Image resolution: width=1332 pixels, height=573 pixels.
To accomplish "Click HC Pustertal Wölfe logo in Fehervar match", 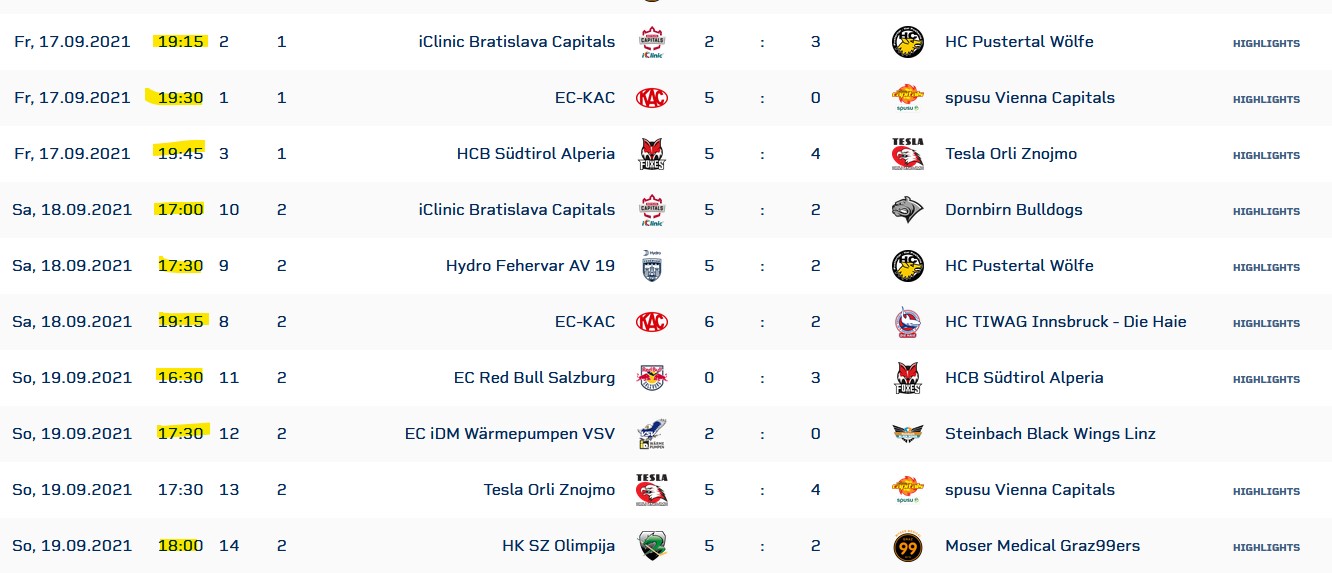I will pos(907,266).
